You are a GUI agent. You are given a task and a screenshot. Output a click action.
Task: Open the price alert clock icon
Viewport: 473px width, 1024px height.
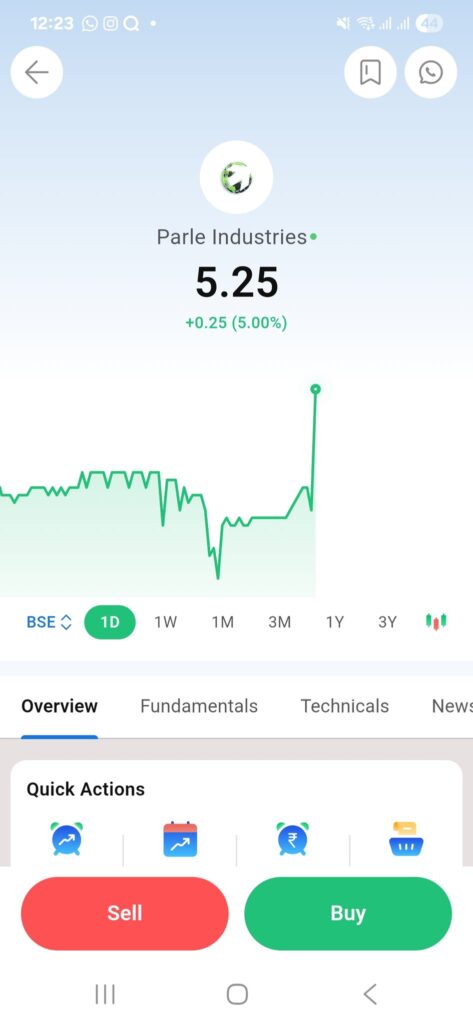(67, 839)
